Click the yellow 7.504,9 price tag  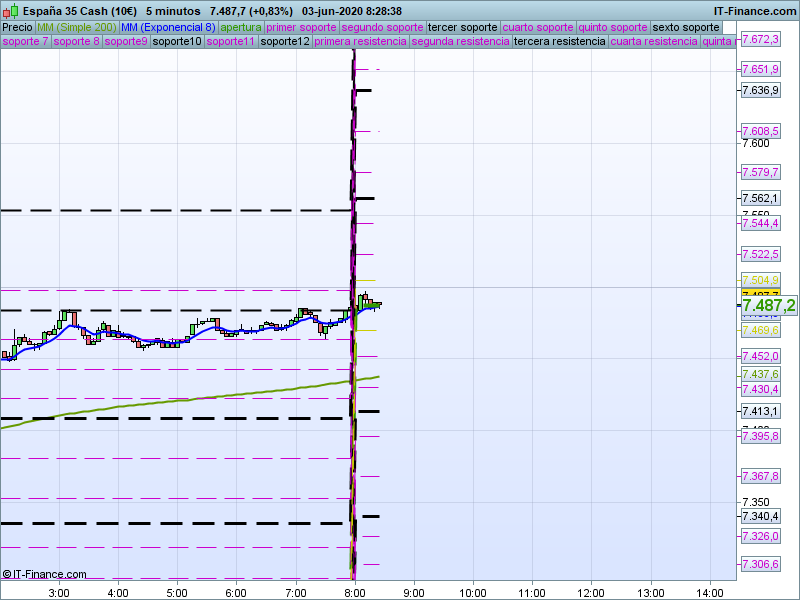[x=760, y=279]
